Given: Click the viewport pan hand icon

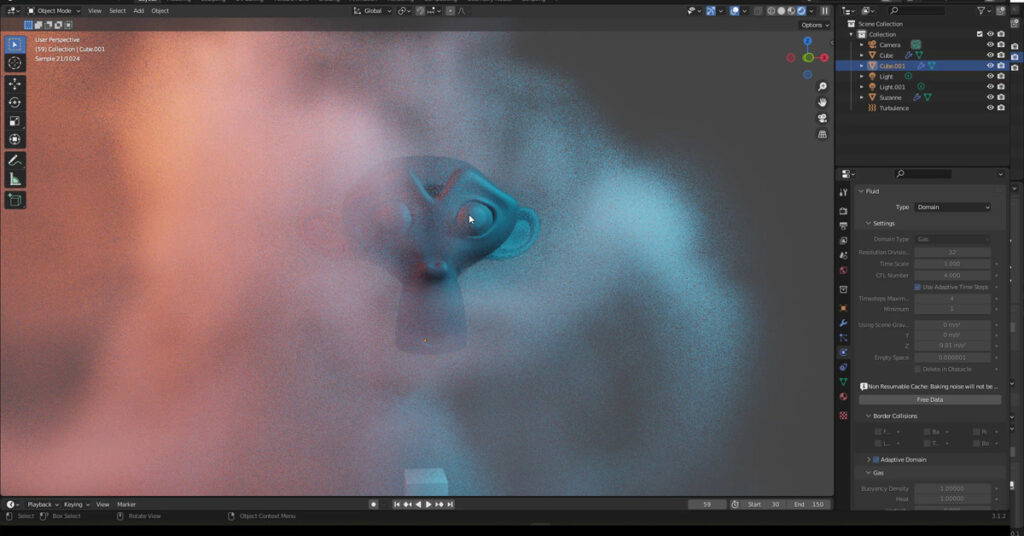Looking at the screenshot, I should pyautogui.click(x=822, y=102).
